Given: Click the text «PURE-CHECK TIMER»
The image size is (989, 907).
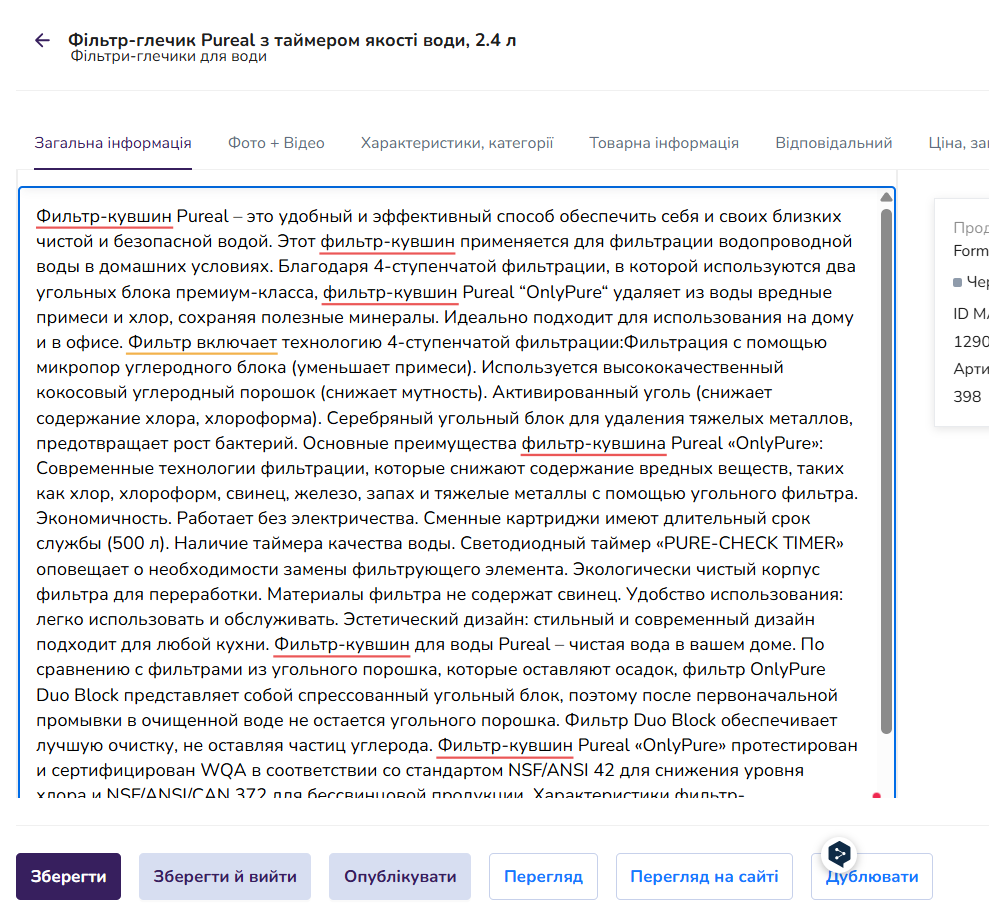Looking at the screenshot, I should [x=750, y=543].
